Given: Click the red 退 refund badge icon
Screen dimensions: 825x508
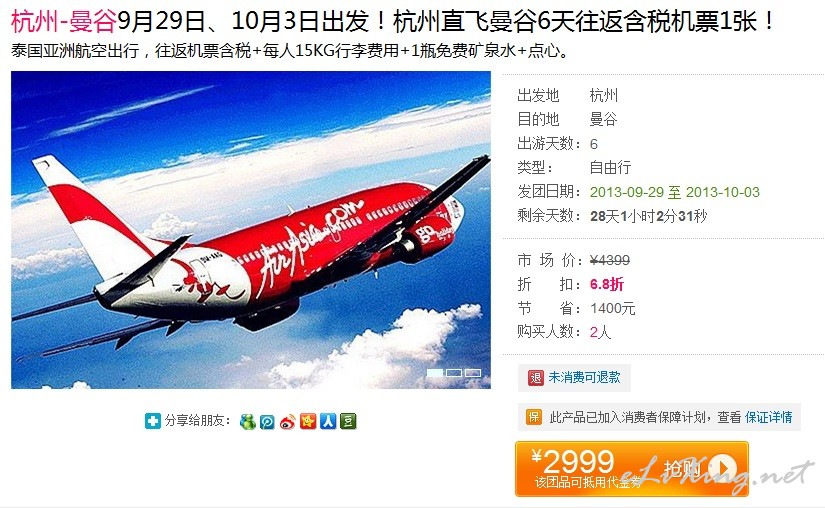Looking at the screenshot, I should click(x=536, y=378).
